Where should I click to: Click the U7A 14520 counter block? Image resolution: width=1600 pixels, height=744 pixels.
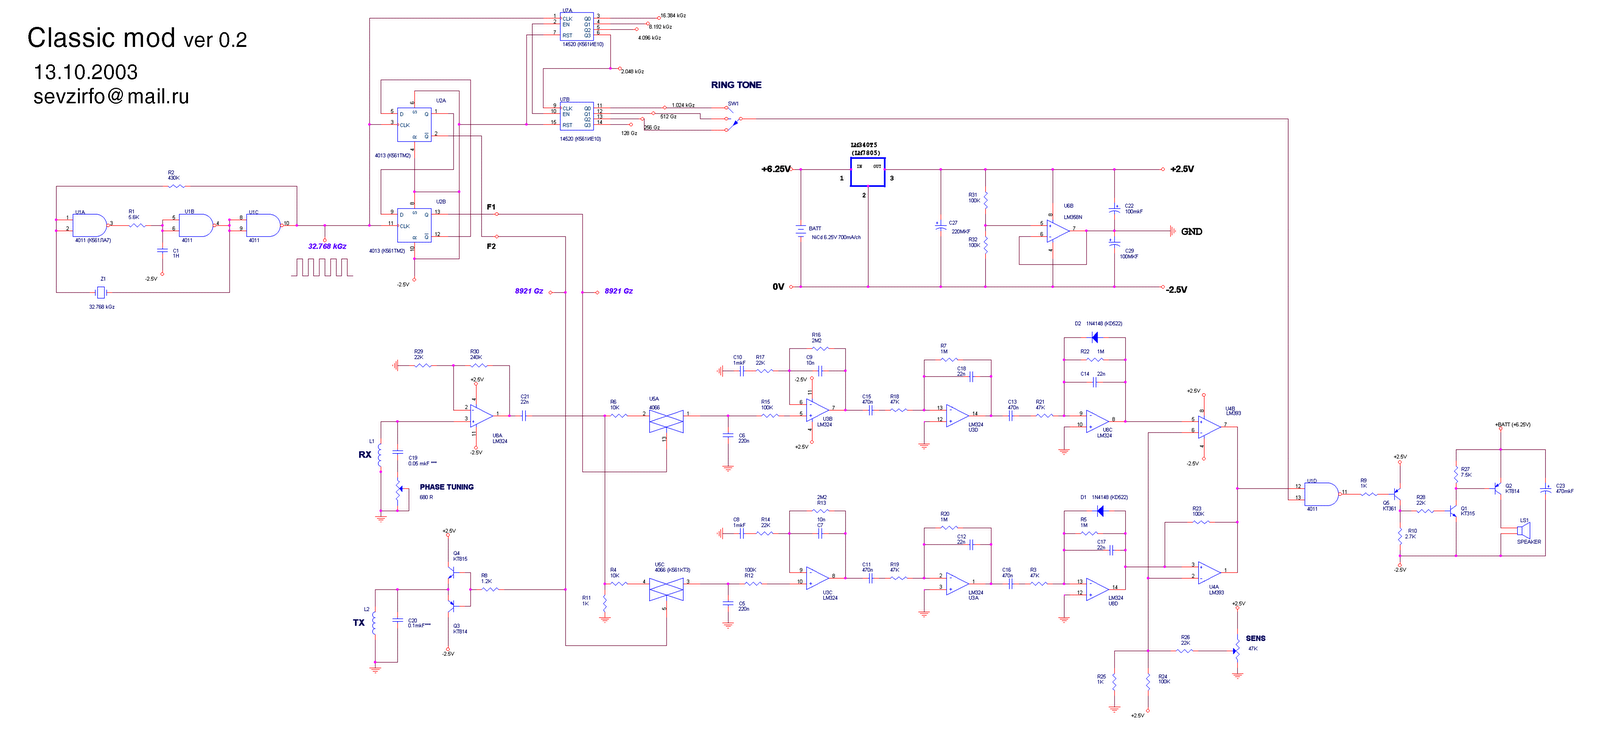578,25
